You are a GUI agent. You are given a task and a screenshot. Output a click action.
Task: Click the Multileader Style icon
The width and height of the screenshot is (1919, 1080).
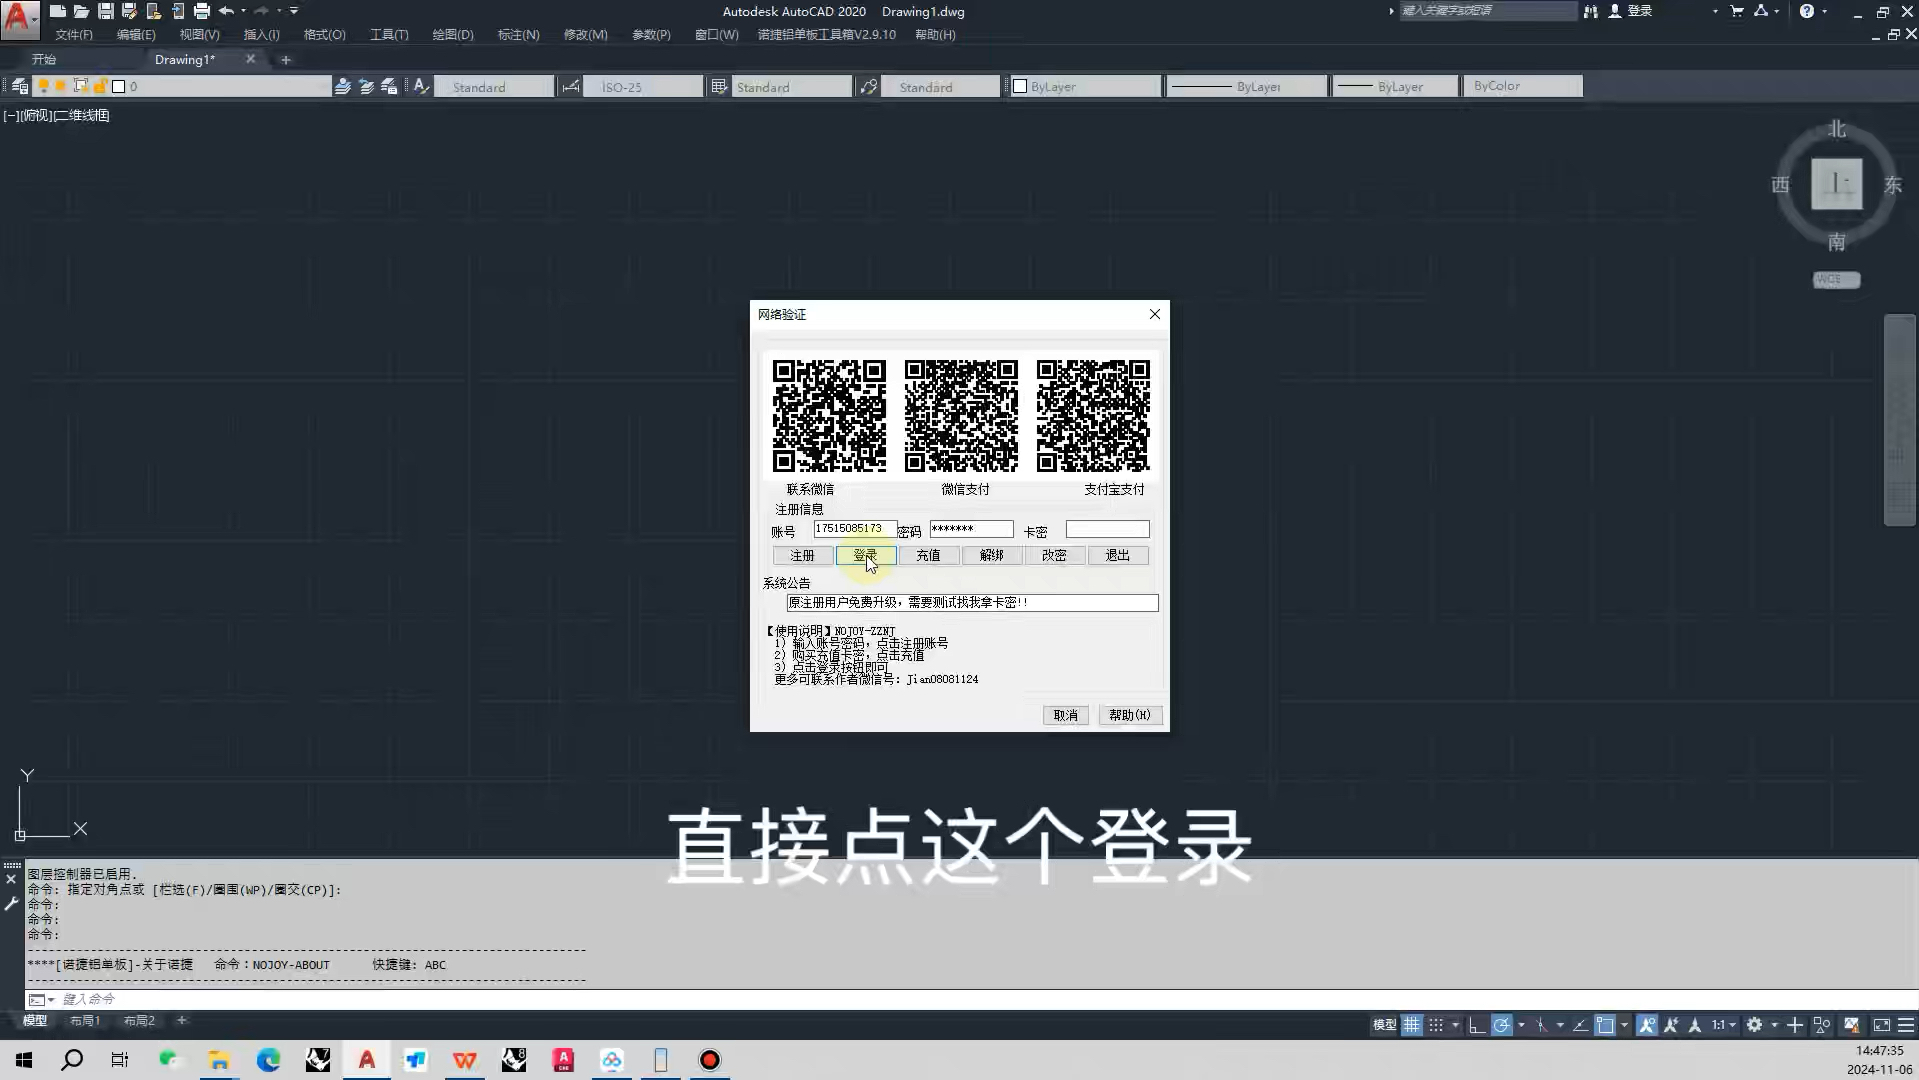click(868, 86)
